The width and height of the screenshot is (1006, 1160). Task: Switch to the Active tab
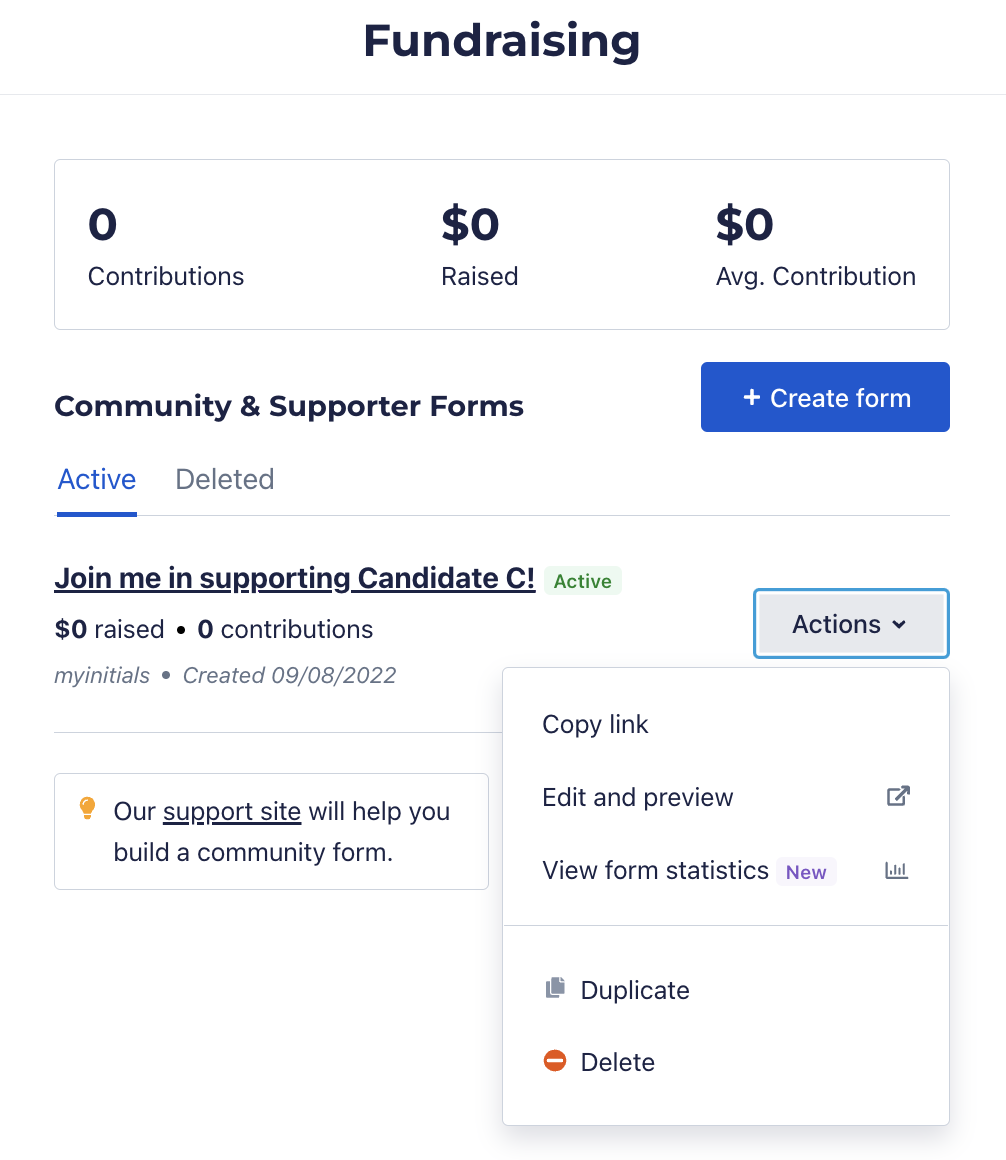97,479
